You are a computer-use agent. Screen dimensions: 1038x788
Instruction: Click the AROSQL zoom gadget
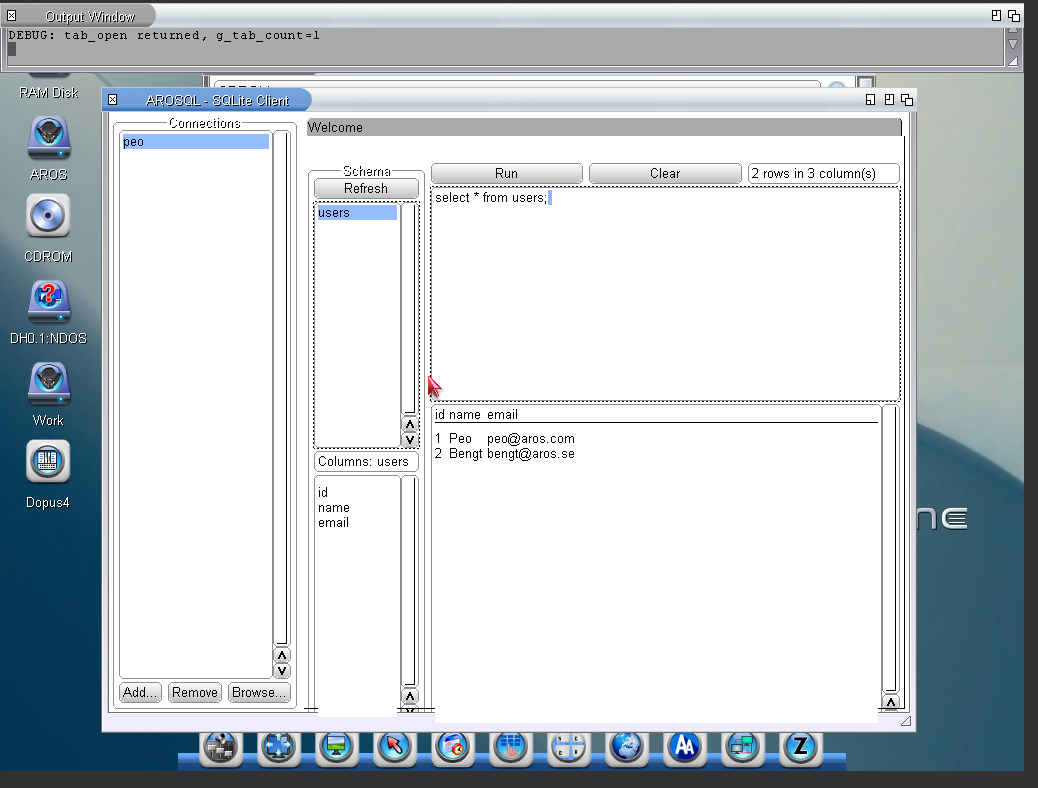click(889, 100)
